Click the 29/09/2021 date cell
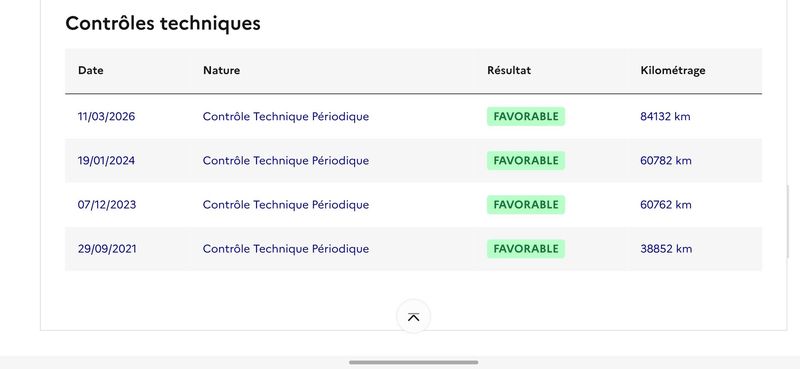 (x=107, y=249)
